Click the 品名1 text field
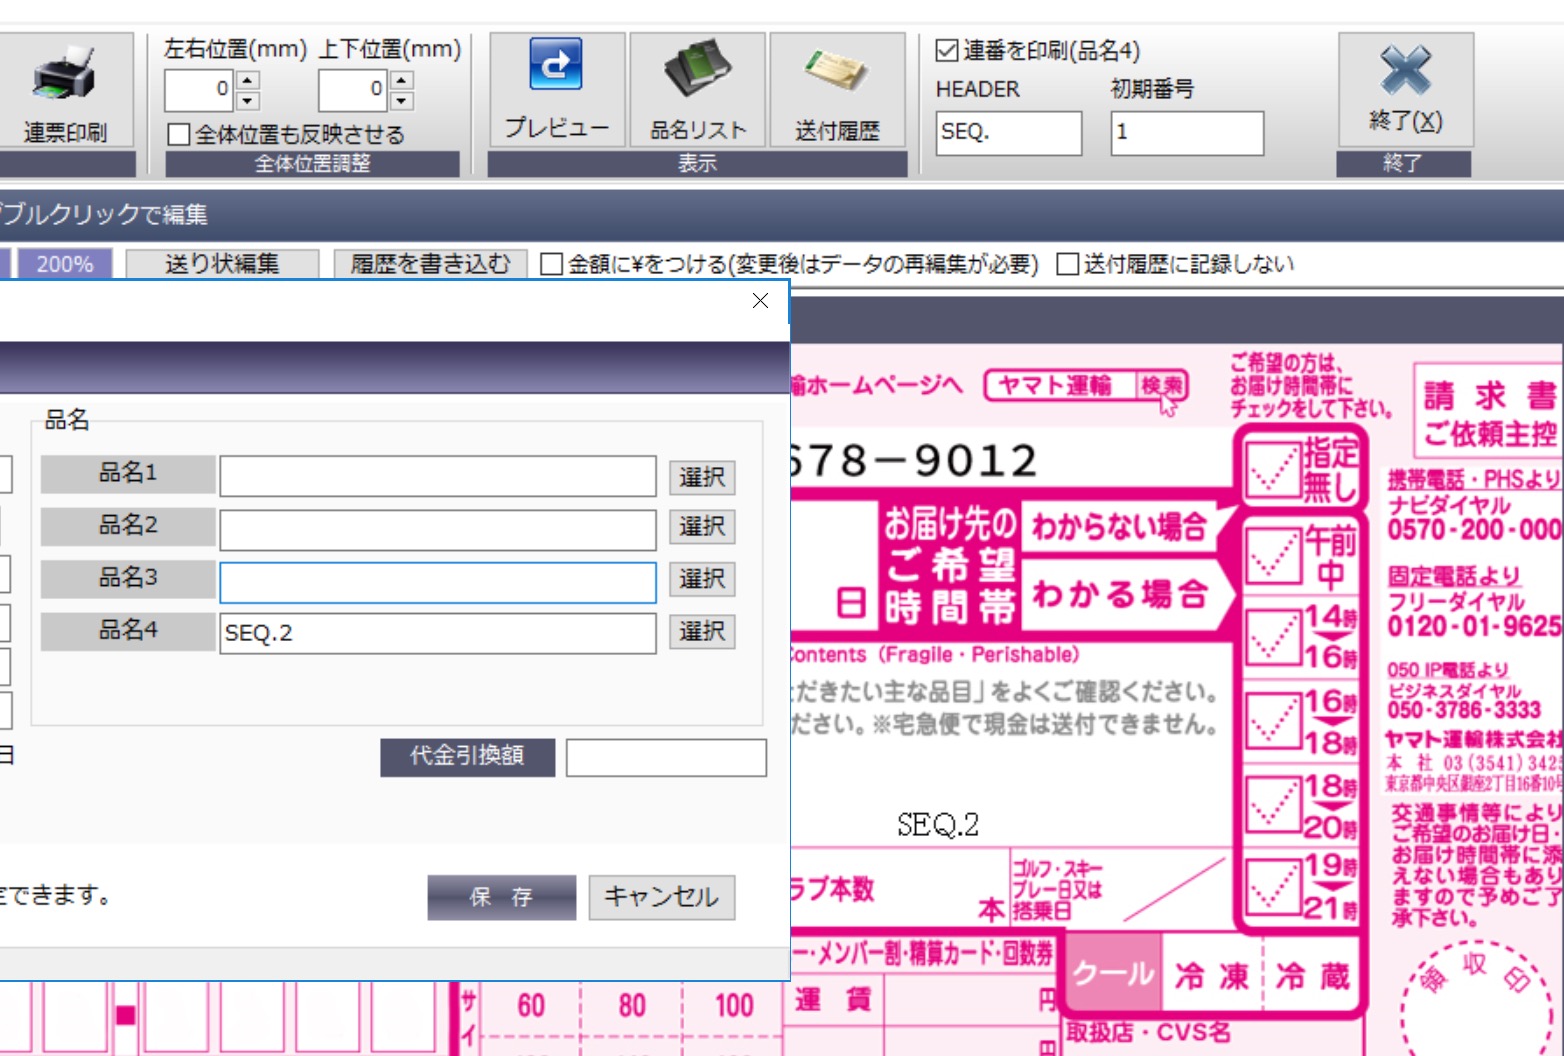 [x=438, y=476]
